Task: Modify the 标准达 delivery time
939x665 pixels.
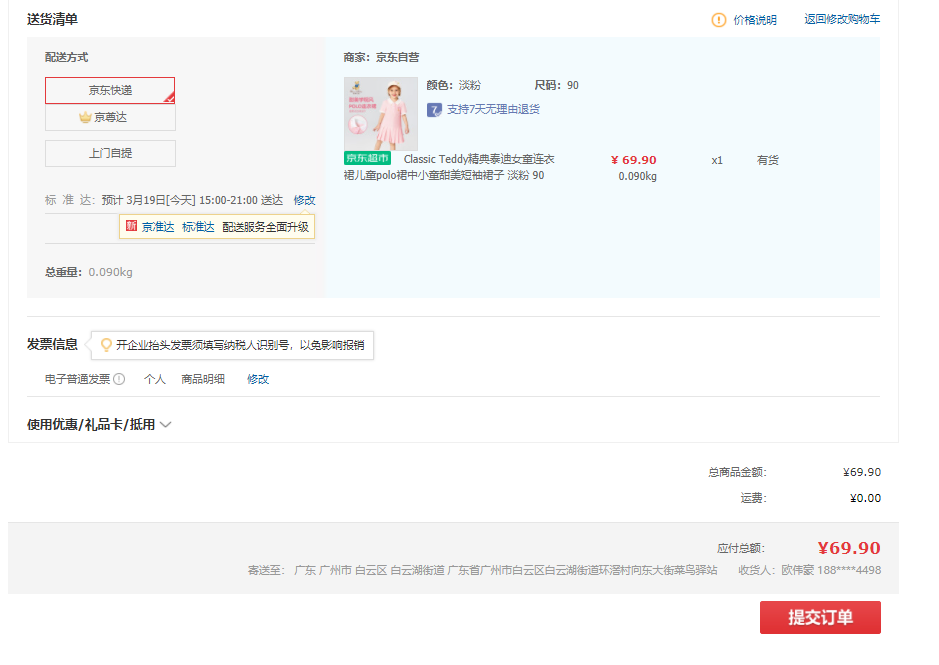Action: click(304, 200)
